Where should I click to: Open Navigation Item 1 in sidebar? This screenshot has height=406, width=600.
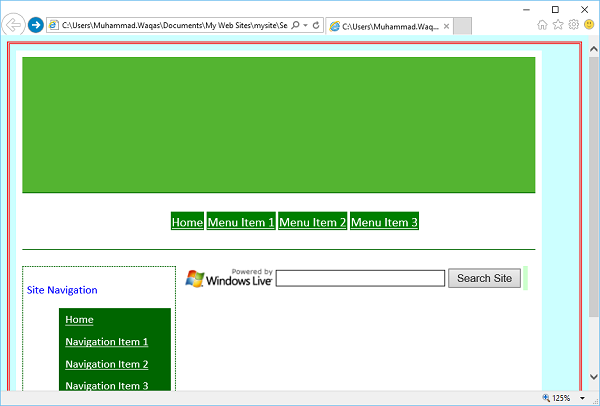point(106,342)
